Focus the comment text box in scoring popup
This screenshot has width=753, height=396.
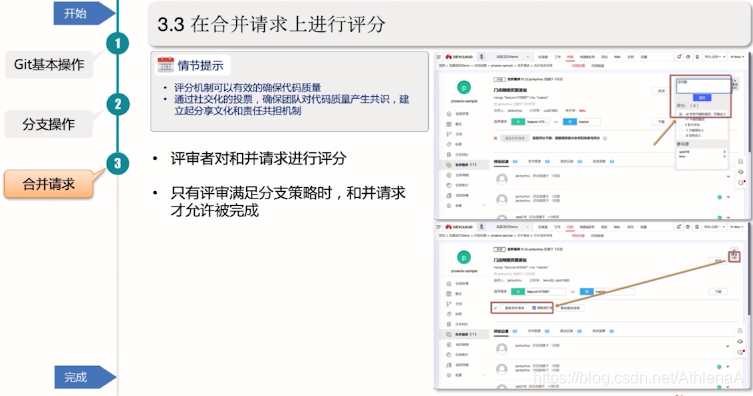(x=704, y=86)
